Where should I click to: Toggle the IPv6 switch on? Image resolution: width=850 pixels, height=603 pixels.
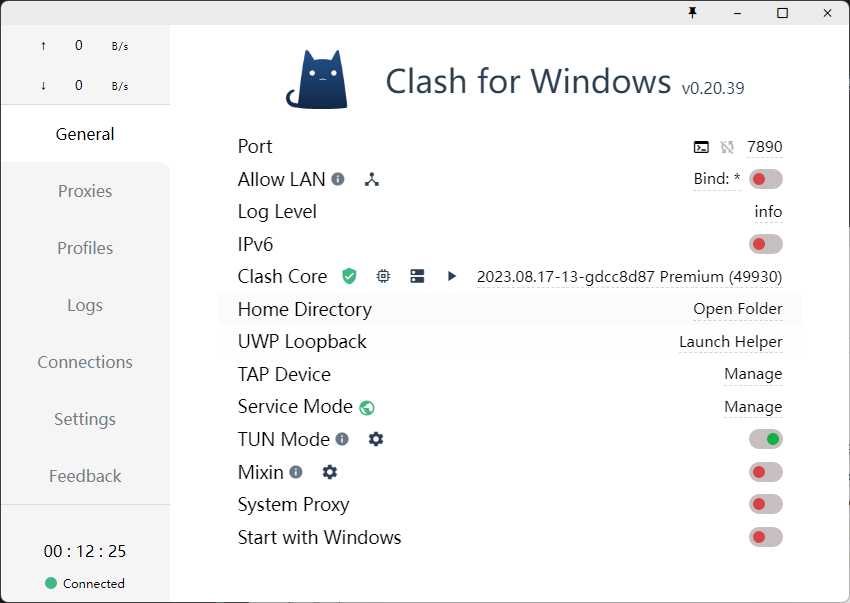[x=765, y=244]
